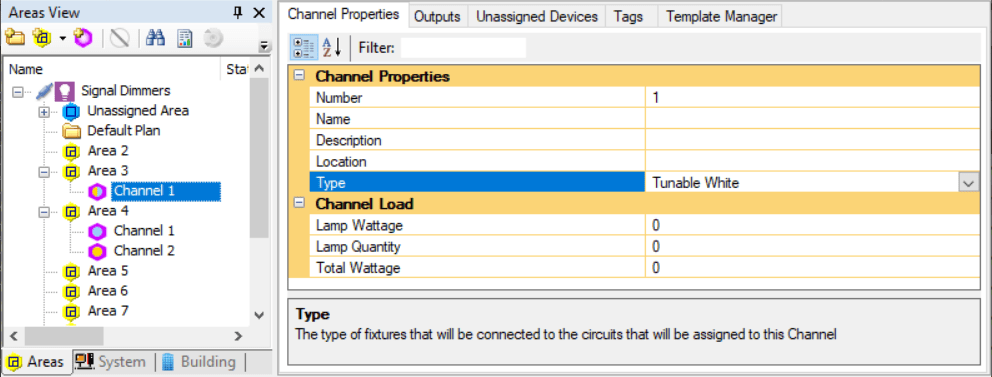Switch to the System view tab

tap(111, 362)
